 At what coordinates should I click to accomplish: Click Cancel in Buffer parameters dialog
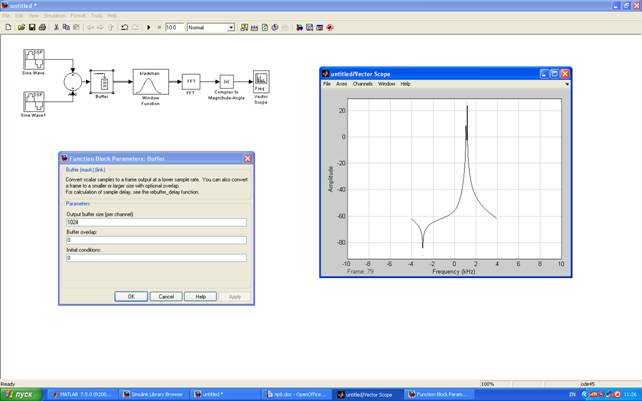coord(166,296)
